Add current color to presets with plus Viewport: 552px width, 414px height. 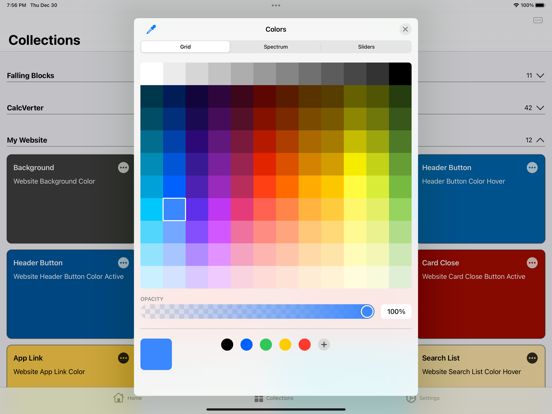click(x=324, y=345)
